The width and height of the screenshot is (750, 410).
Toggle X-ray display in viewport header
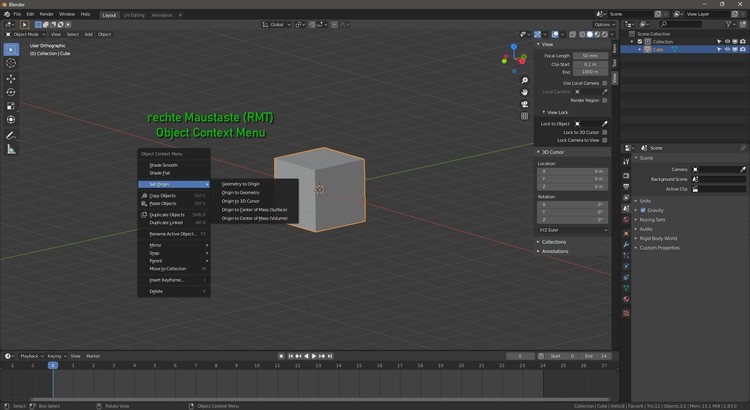point(572,34)
